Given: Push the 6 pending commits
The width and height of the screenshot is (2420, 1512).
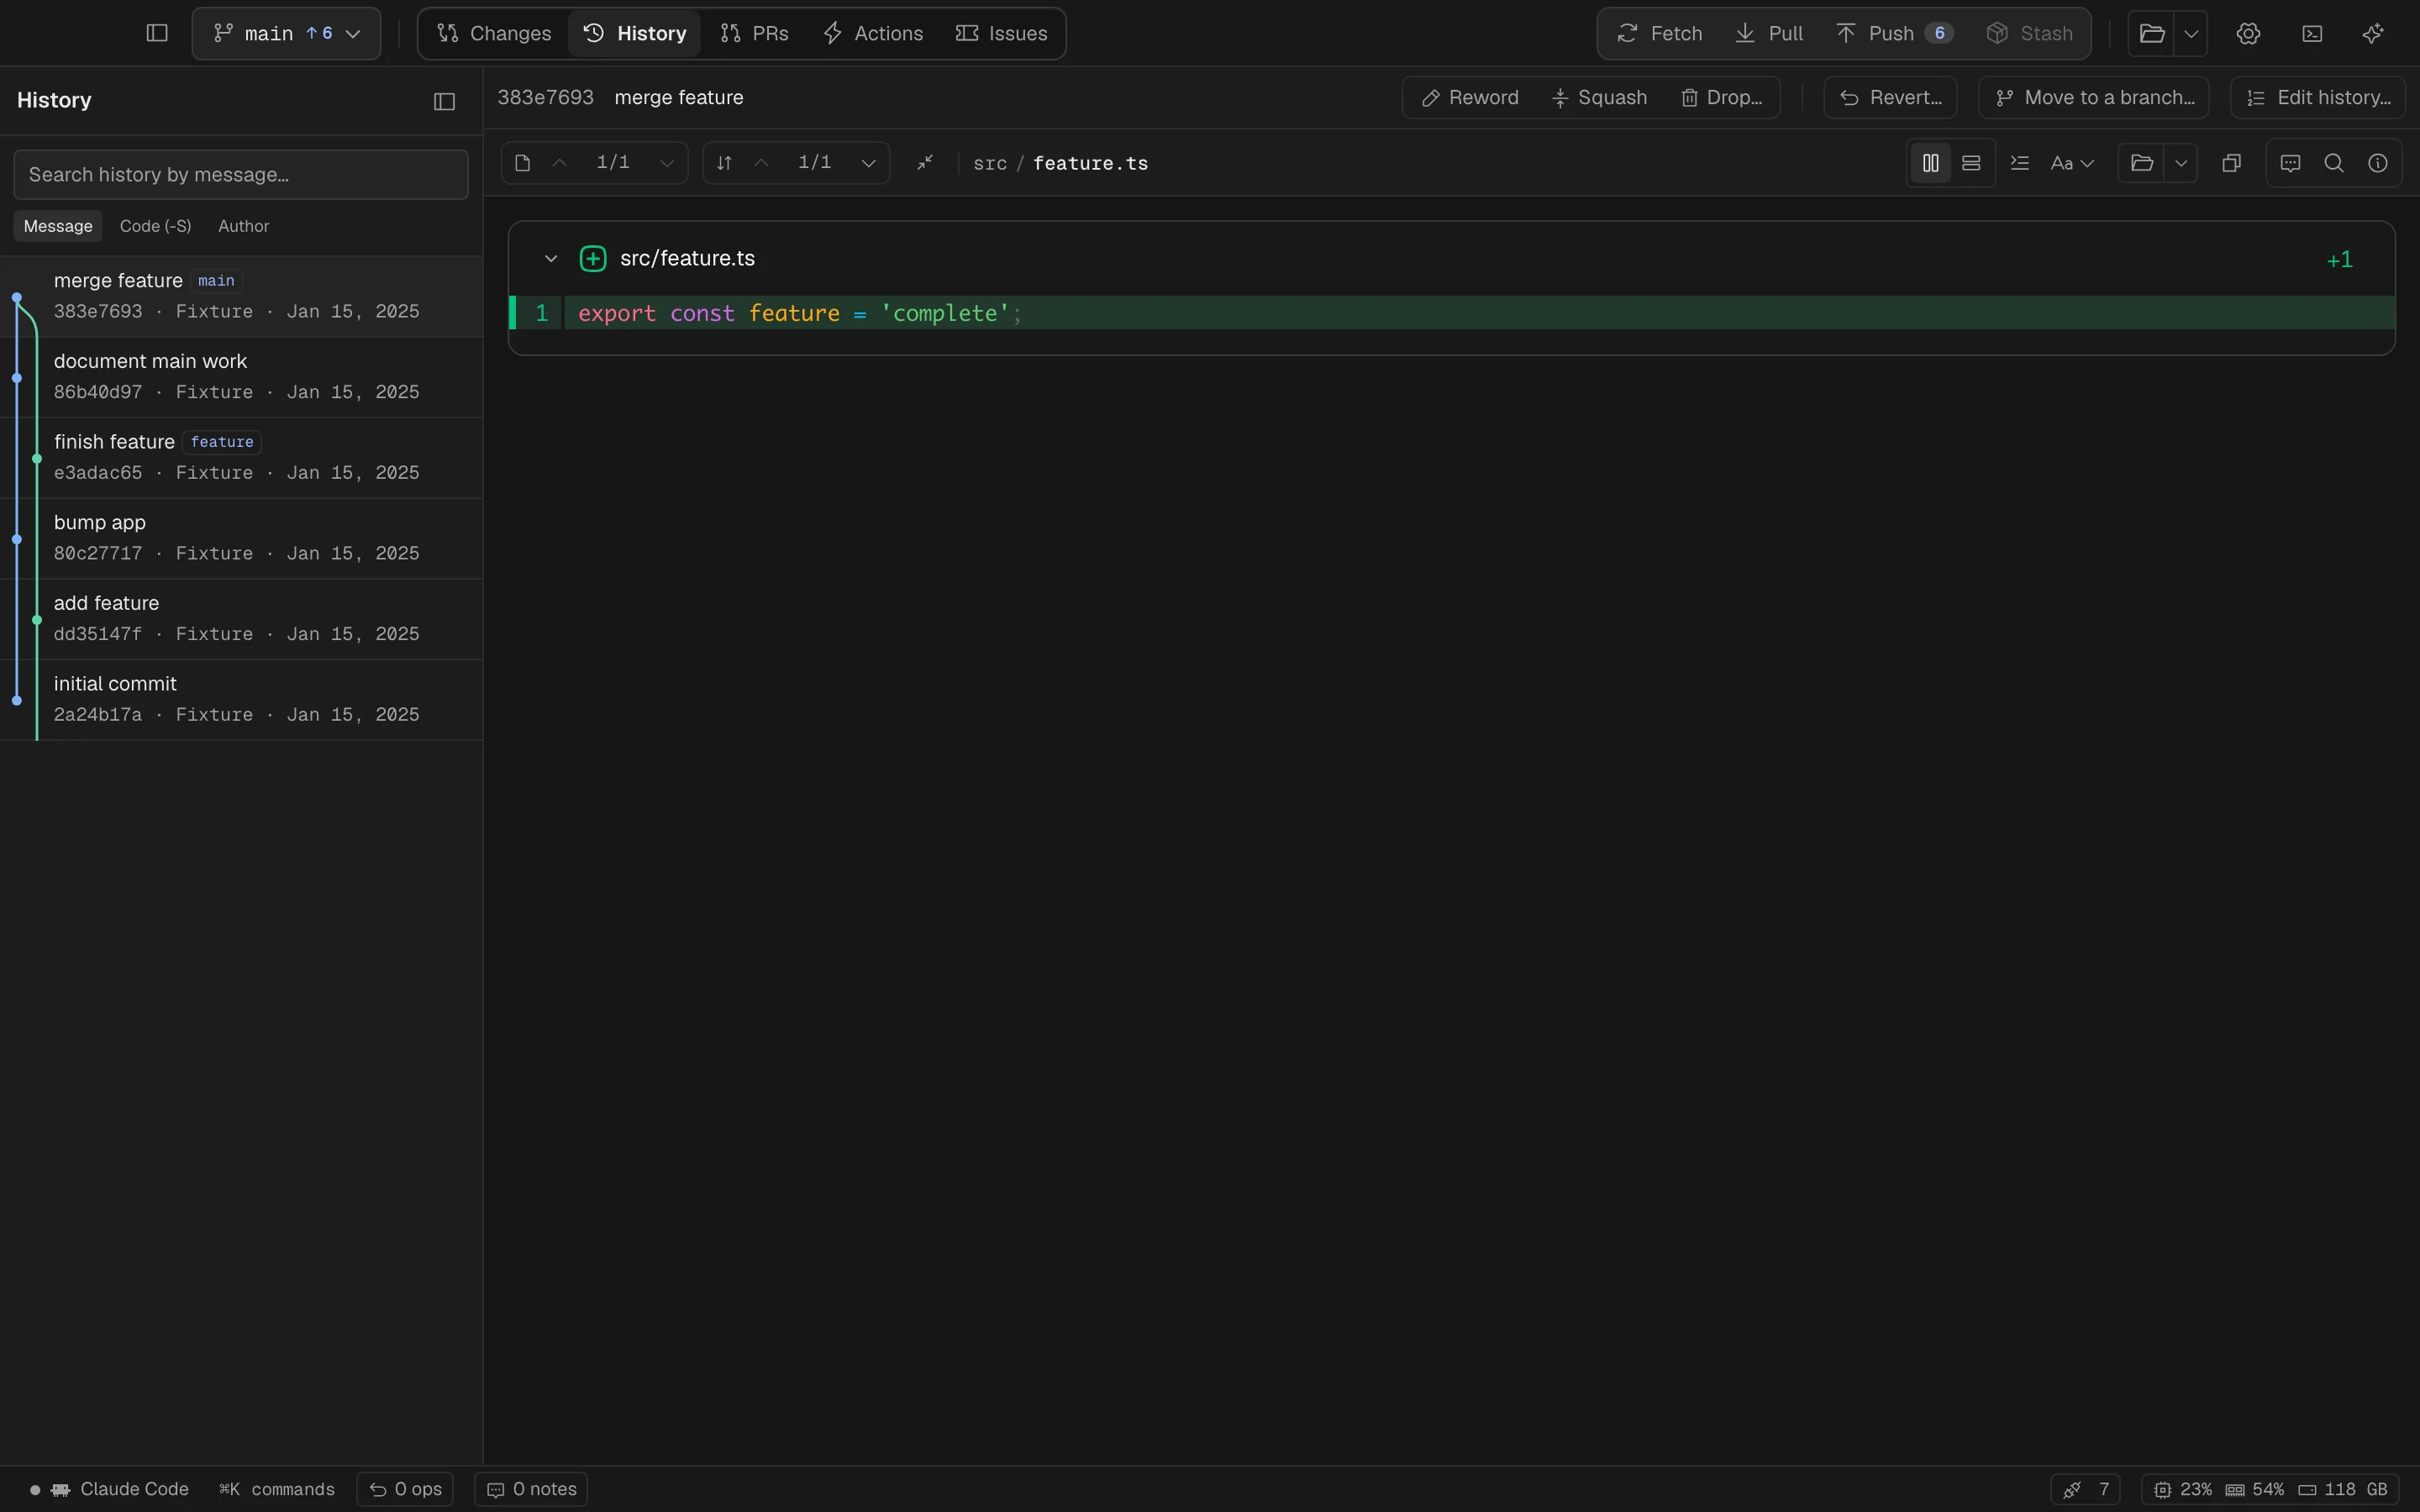Looking at the screenshot, I should coord(1894,33).
